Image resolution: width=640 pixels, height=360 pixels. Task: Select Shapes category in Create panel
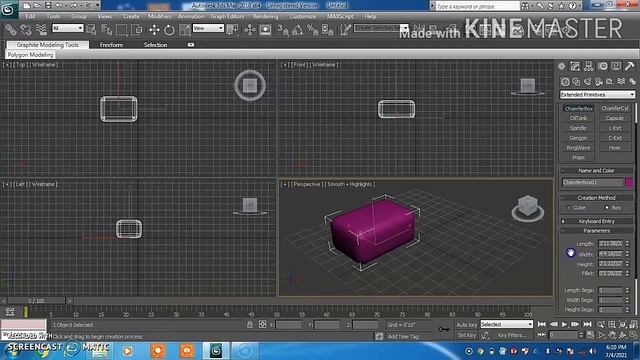(576, 82)
